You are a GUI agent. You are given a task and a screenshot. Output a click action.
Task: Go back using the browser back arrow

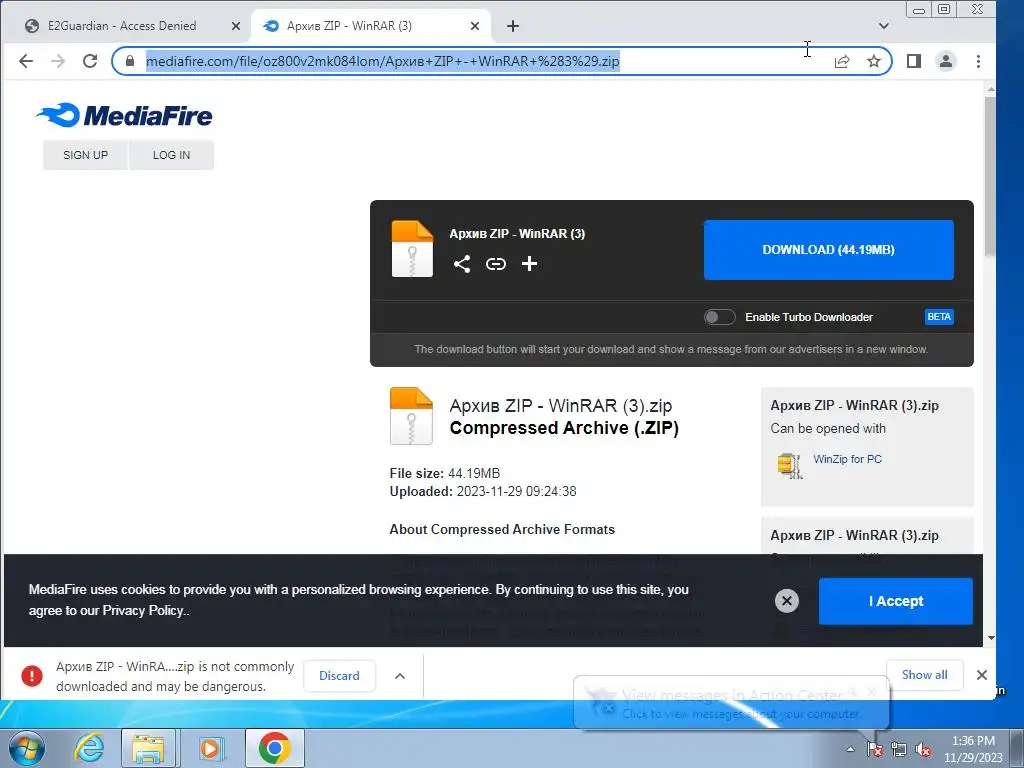tap(25, 61)
